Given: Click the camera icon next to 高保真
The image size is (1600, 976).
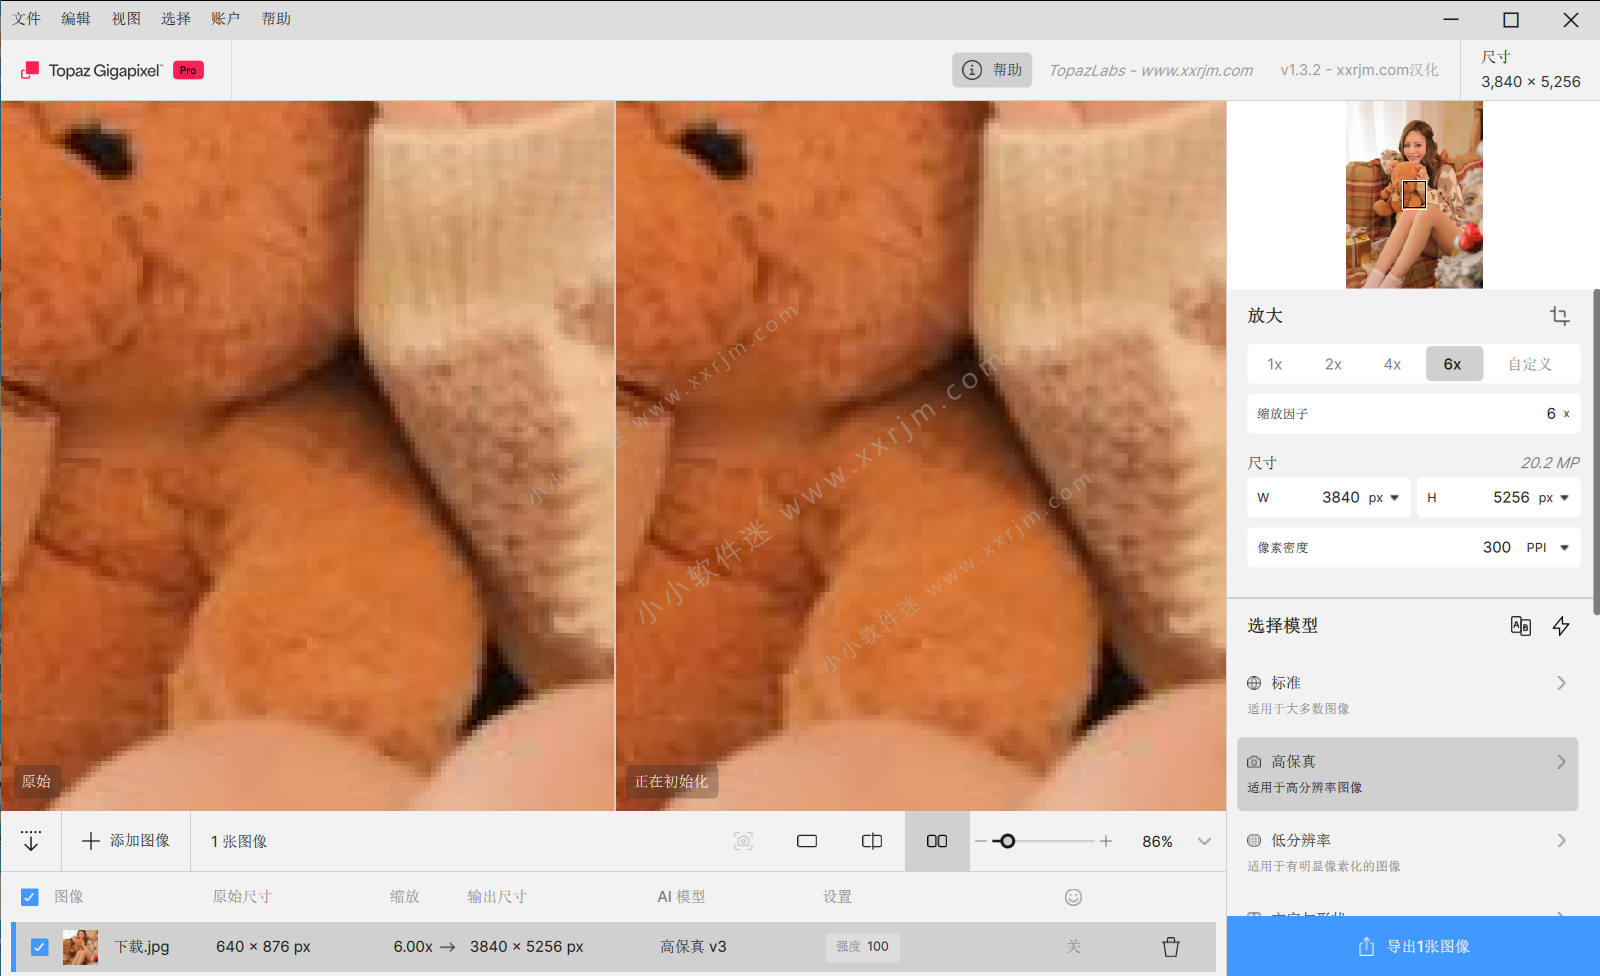Looking at the screenshot, I should coord(1254,762).
